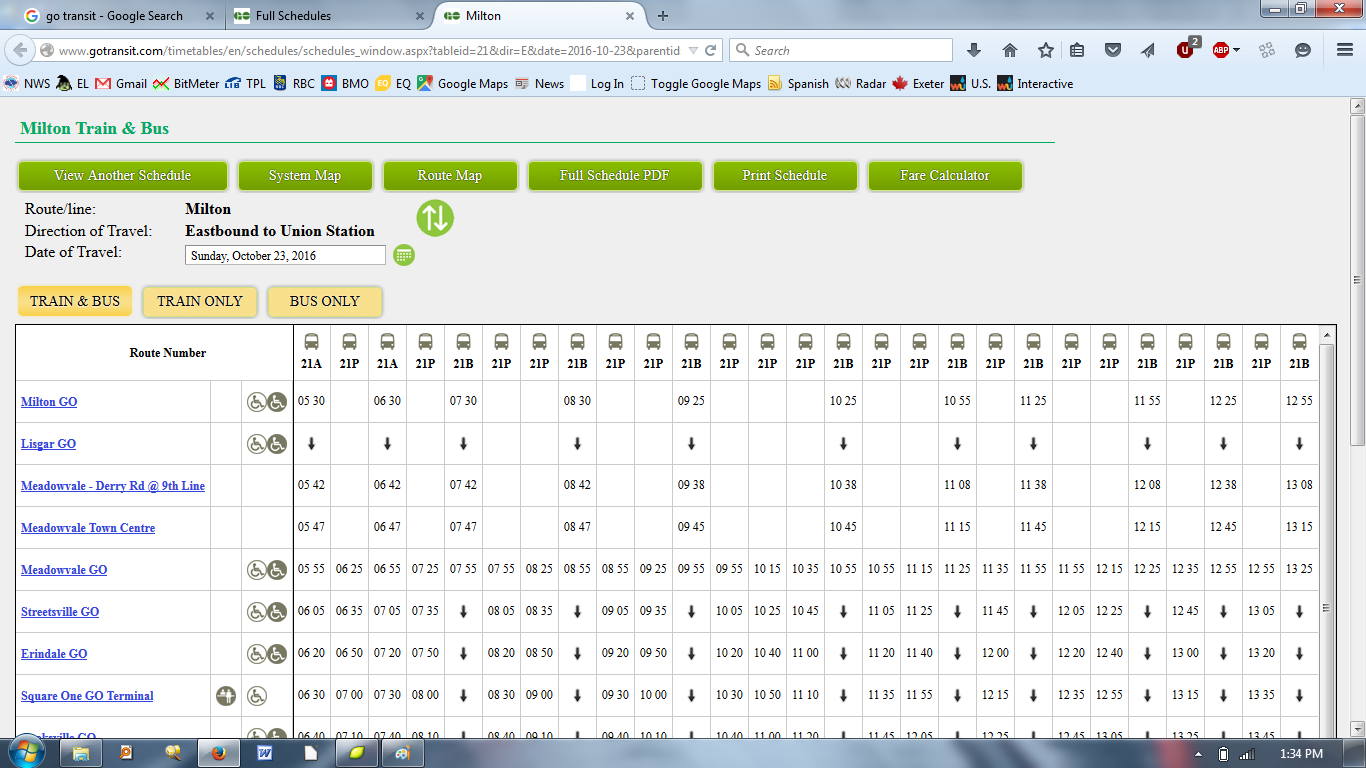This screenshot has width=1366, height=768.
Task: Click the 05 30 Milton GO departure time
Action: (311, 401)
